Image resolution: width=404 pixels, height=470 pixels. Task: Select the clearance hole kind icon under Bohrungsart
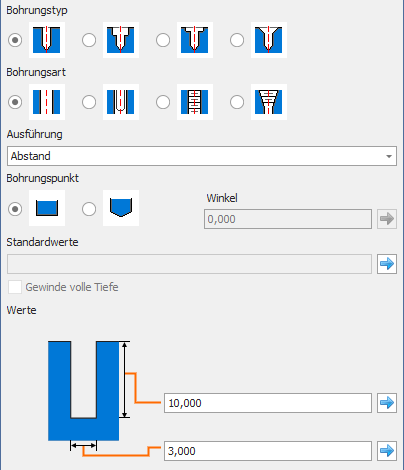(121, 102)
